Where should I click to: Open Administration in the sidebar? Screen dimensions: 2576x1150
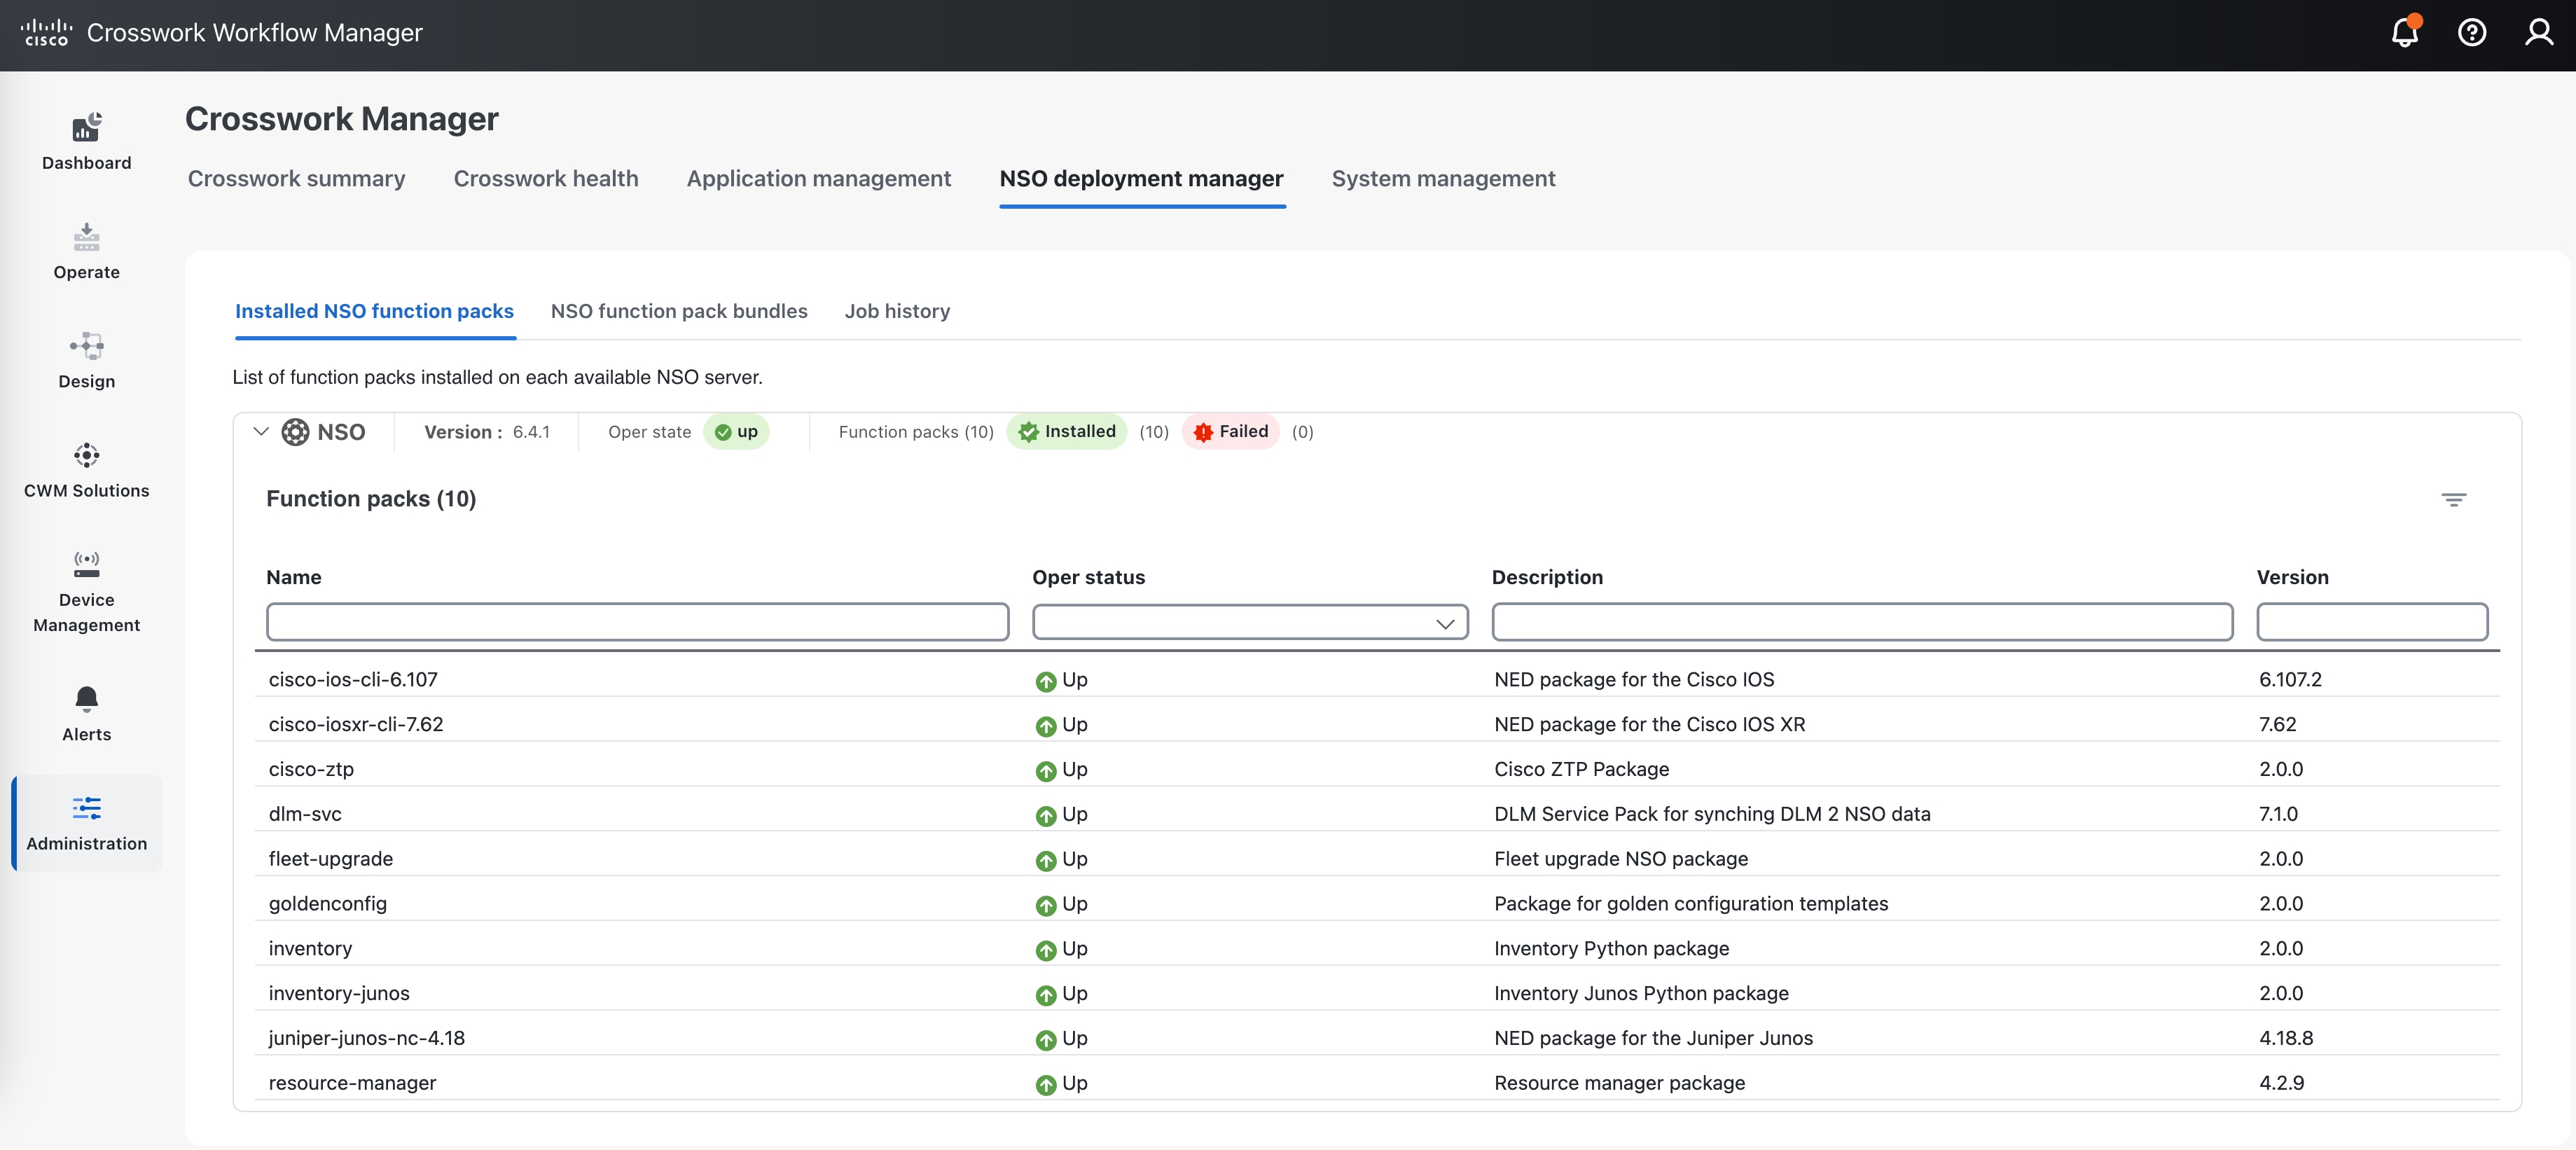[x=87, y=824]
